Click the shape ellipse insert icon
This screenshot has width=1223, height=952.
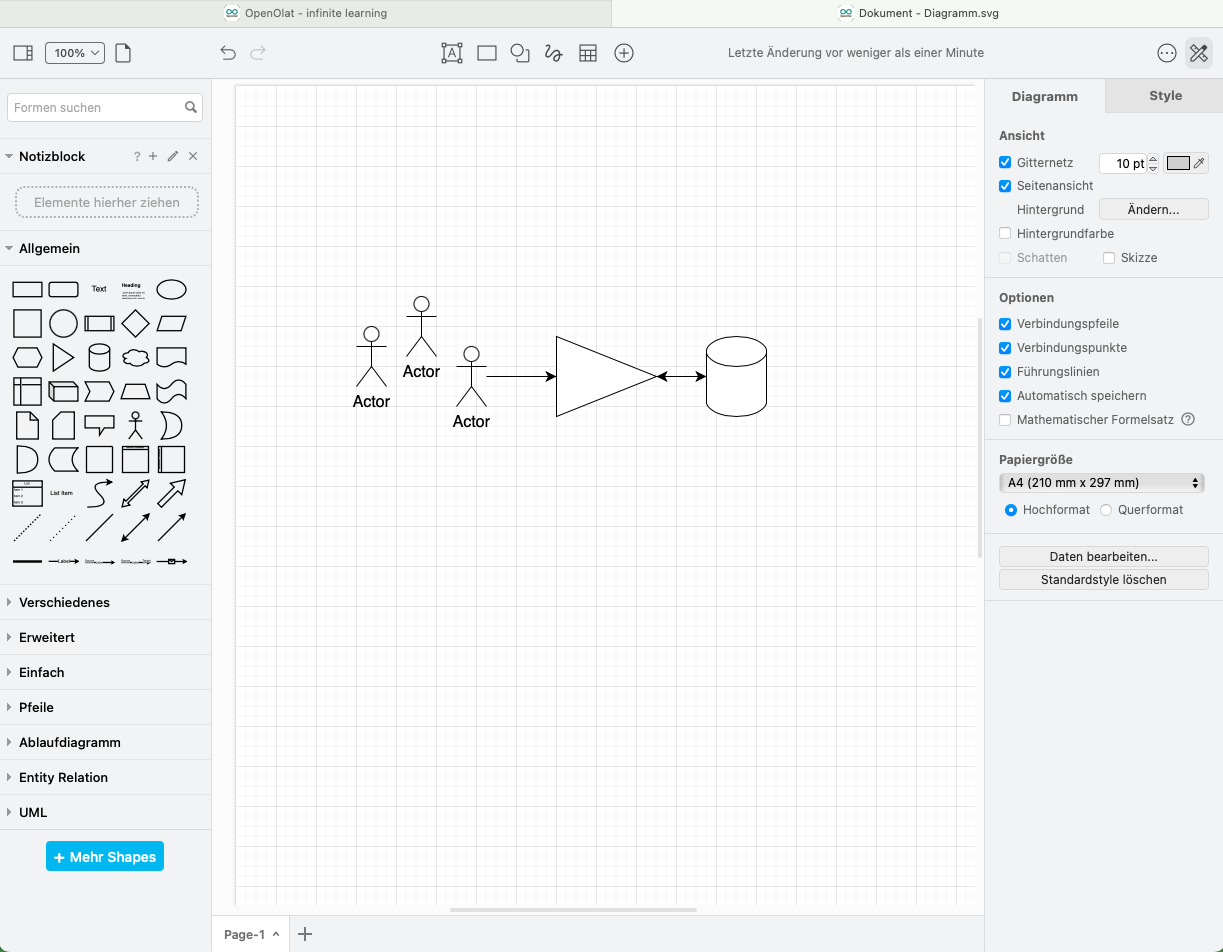coord(520,53)
